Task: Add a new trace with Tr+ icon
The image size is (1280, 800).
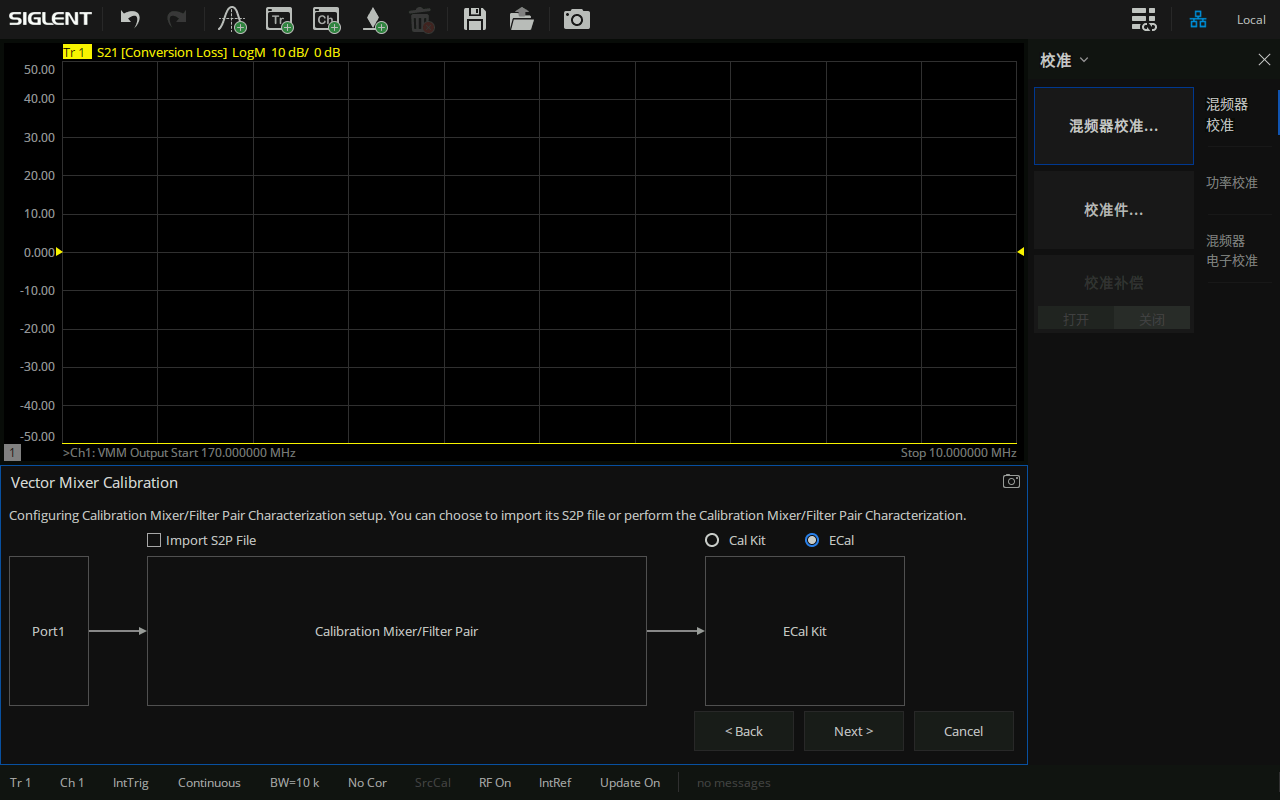Action: 279,19
